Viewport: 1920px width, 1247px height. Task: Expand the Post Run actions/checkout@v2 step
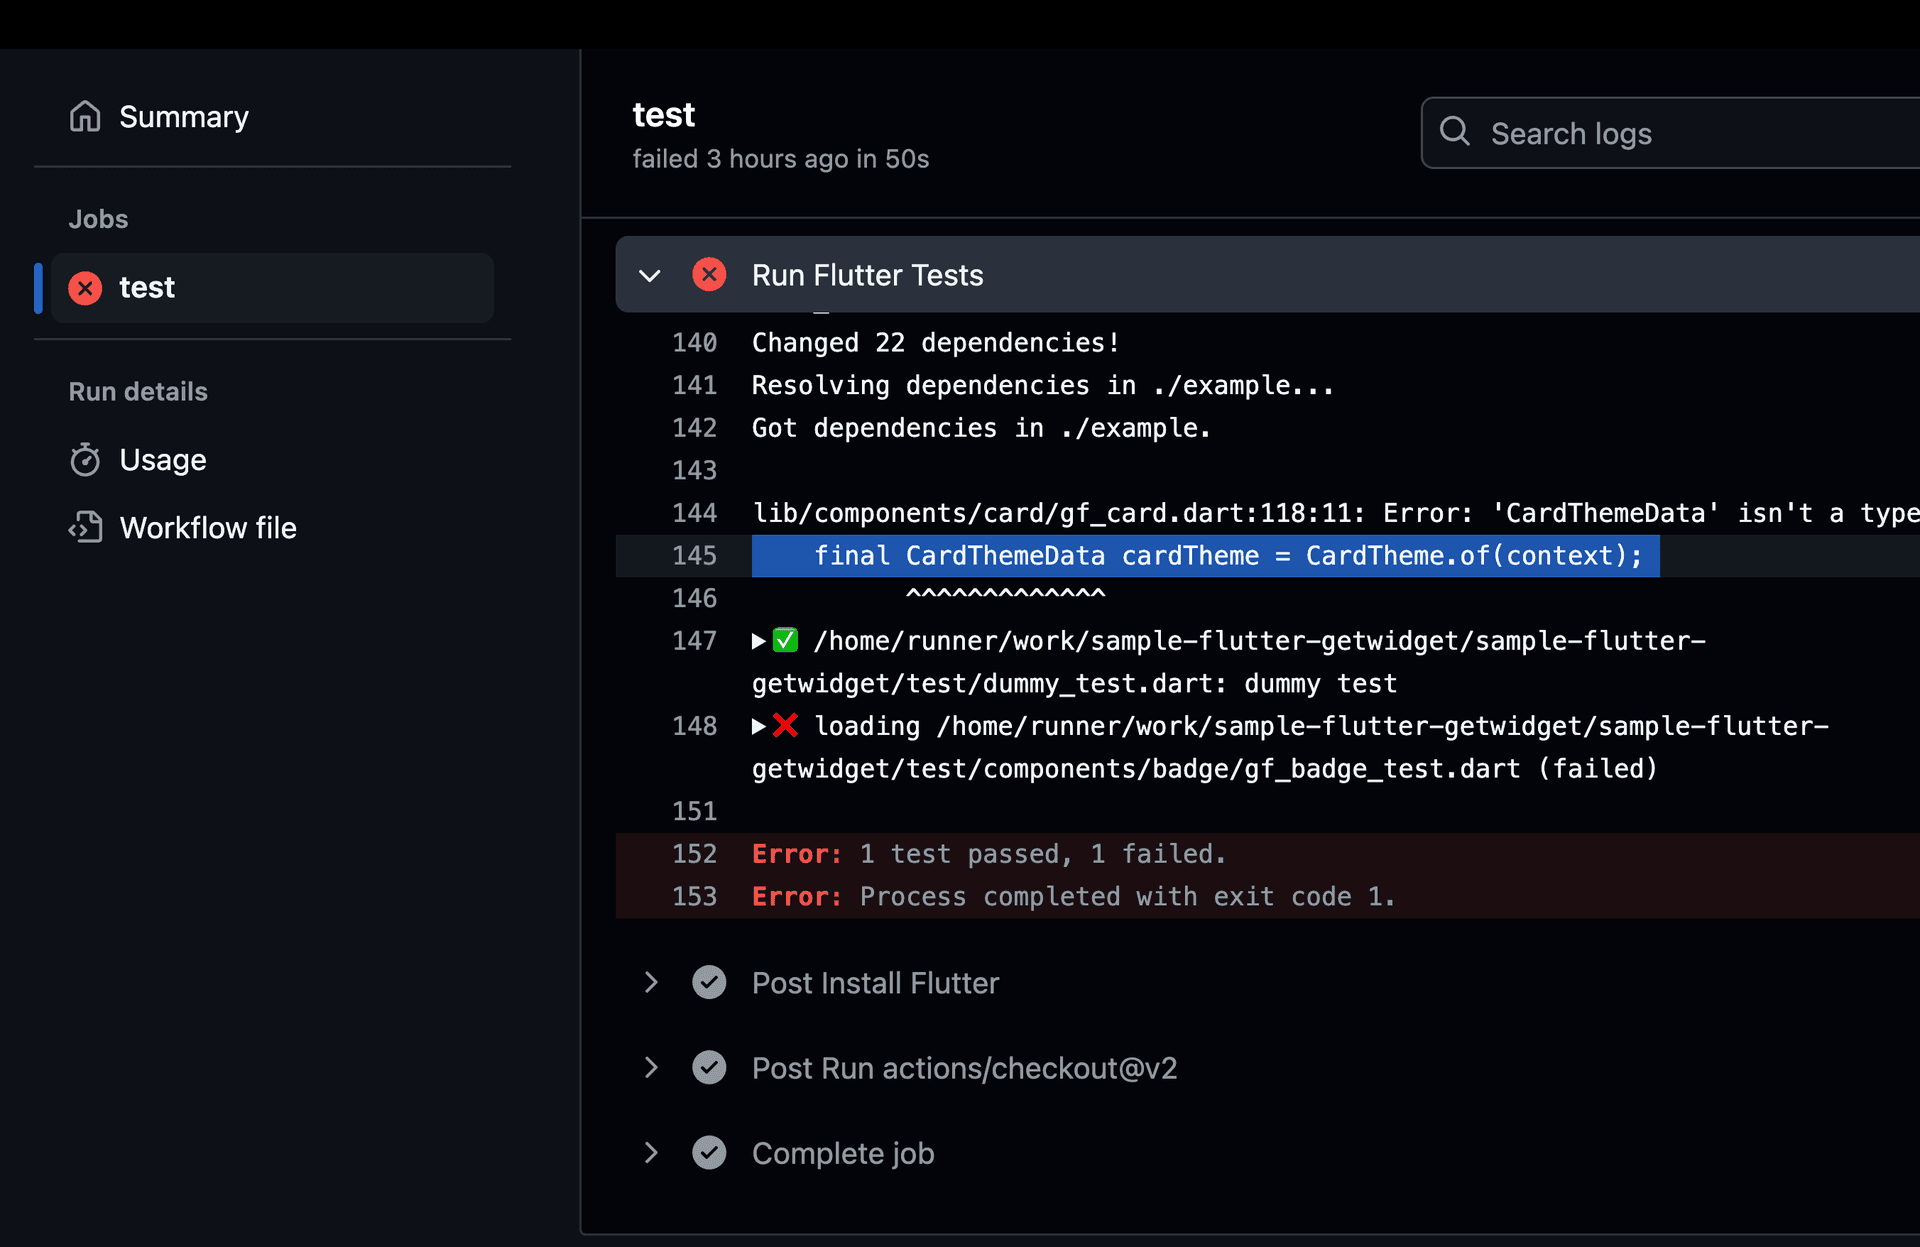[651, 1068]
